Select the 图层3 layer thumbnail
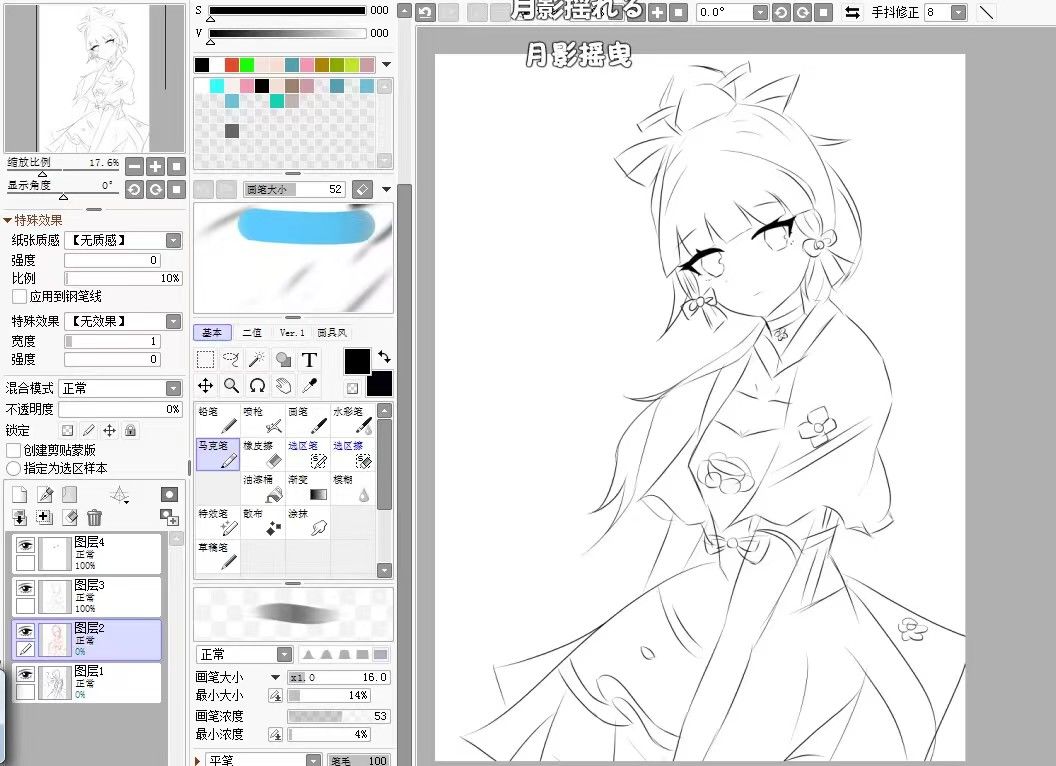 pos(55,596)
